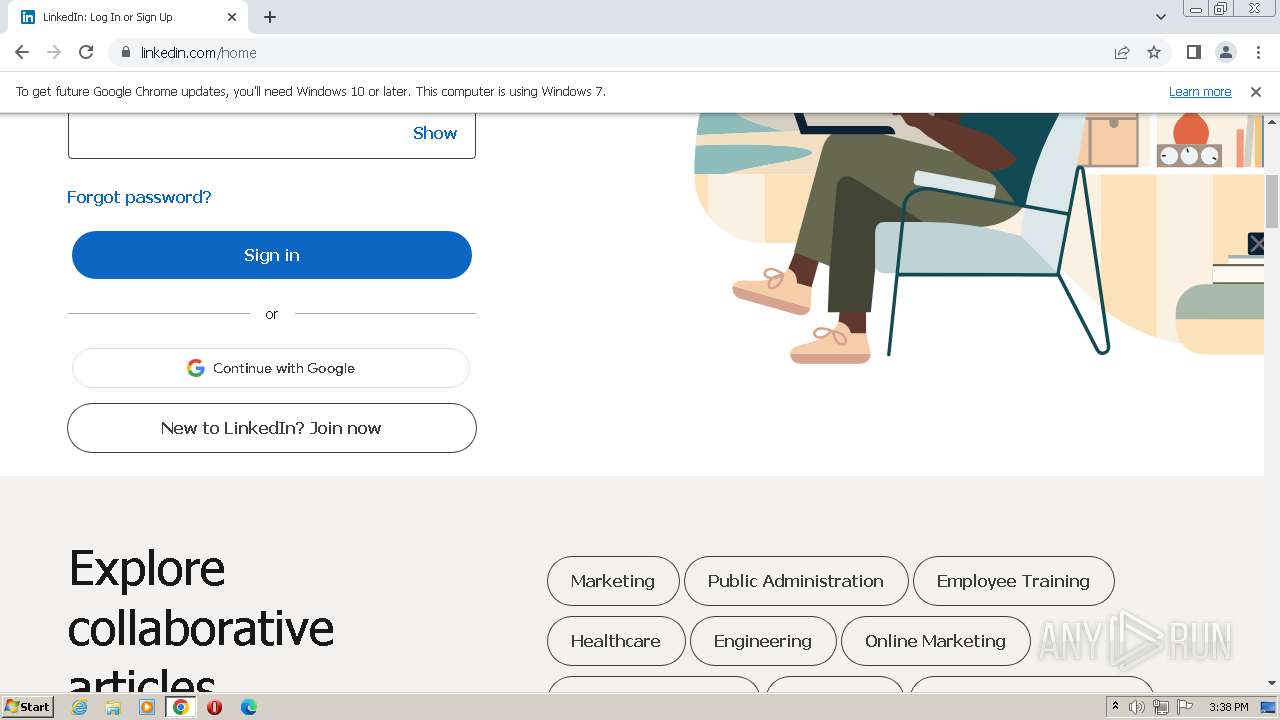Click the forward navigation arrow
This screenshot has height=720, width=1280.
(54, 53)
